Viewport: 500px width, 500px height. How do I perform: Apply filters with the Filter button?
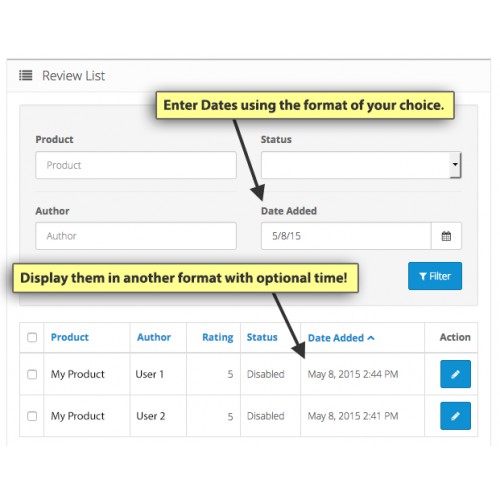pyautogui.click(x=435, y=276)
